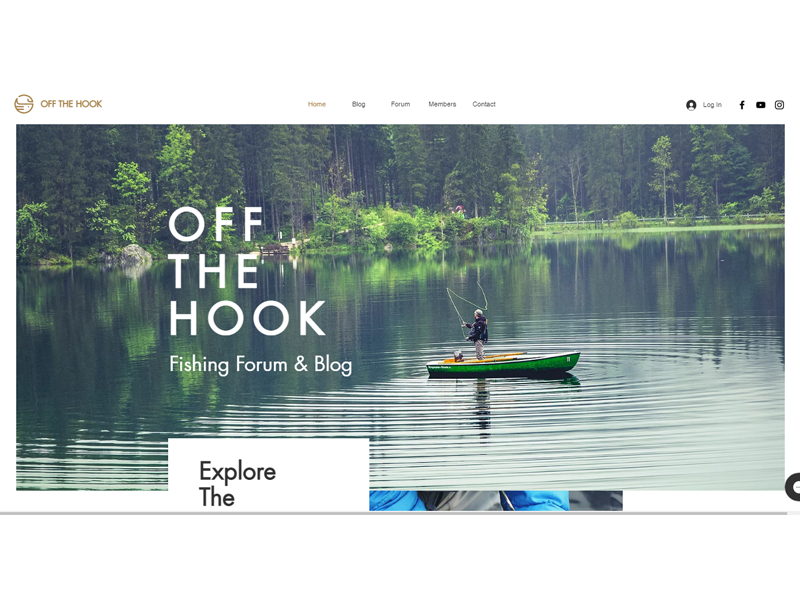Click the Fishing Forum & Blog subtitle
The height and width of the screenshot is (600, 800).
[x=261, y=365]
